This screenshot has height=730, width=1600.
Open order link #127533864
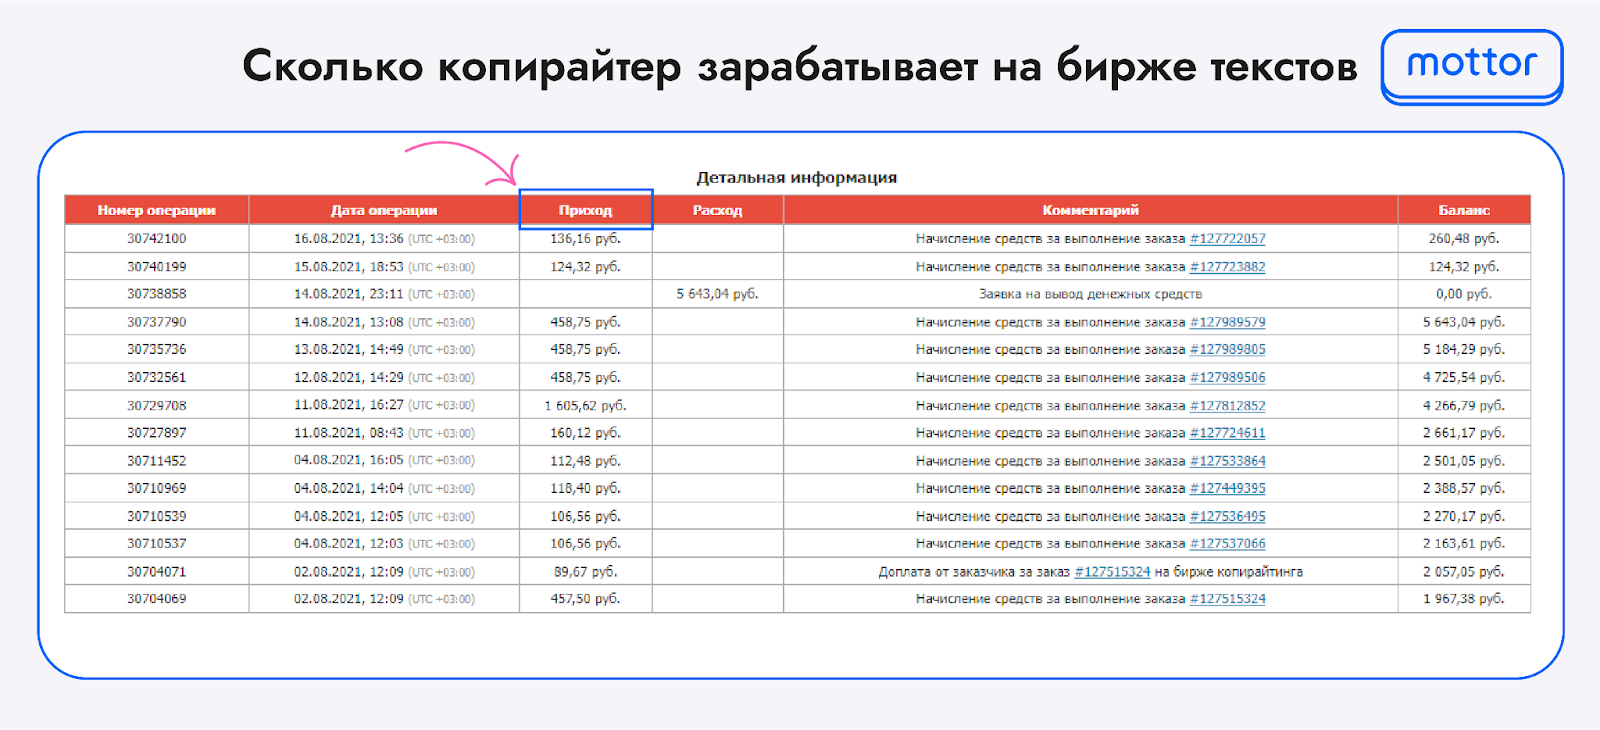tap(1227, 461)
